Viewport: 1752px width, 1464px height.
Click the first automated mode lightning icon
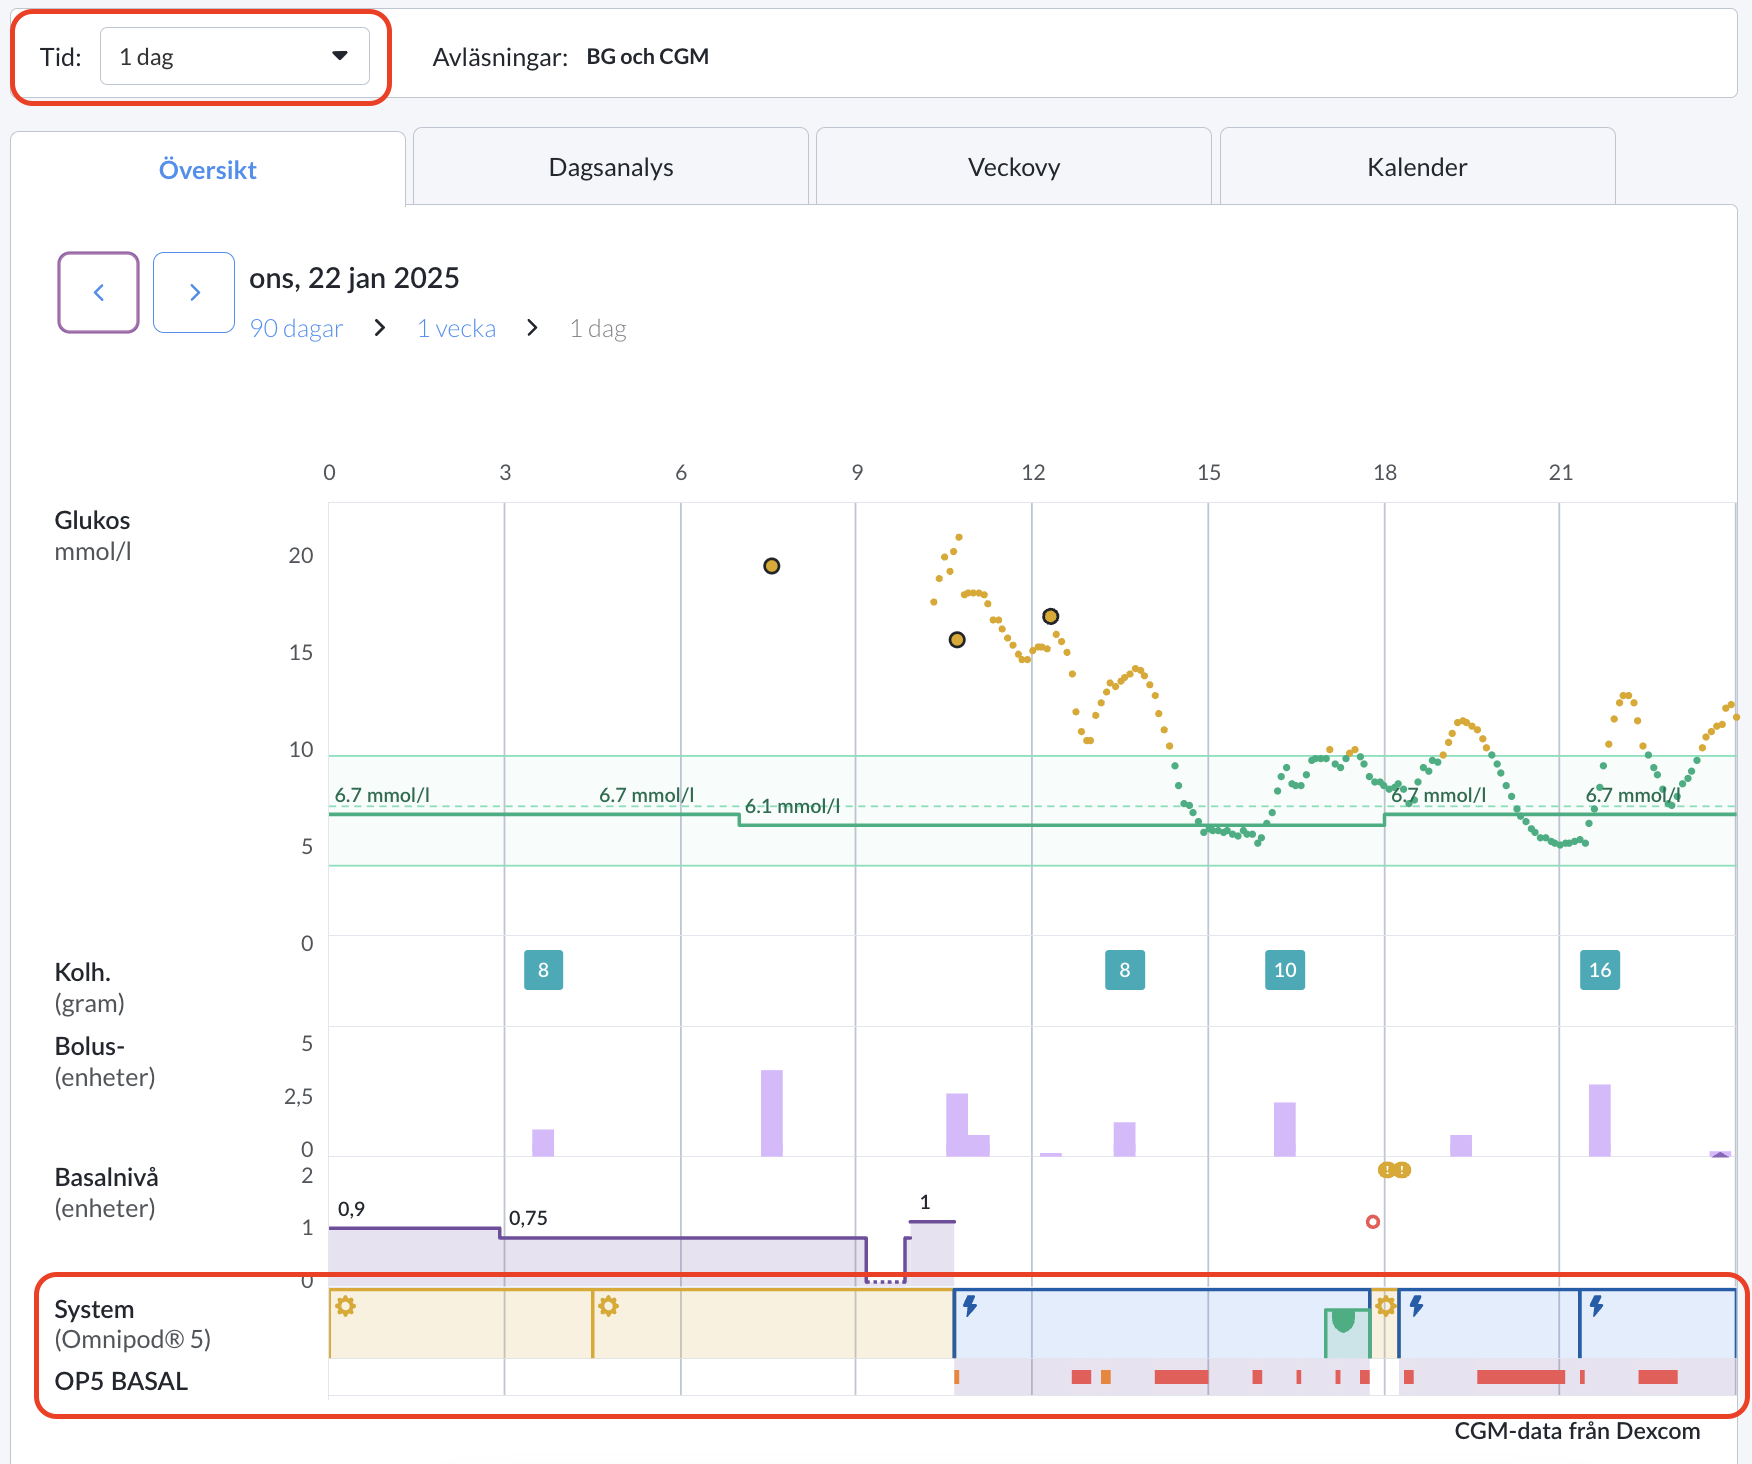pyautogui.click(x=970, y=1305)
